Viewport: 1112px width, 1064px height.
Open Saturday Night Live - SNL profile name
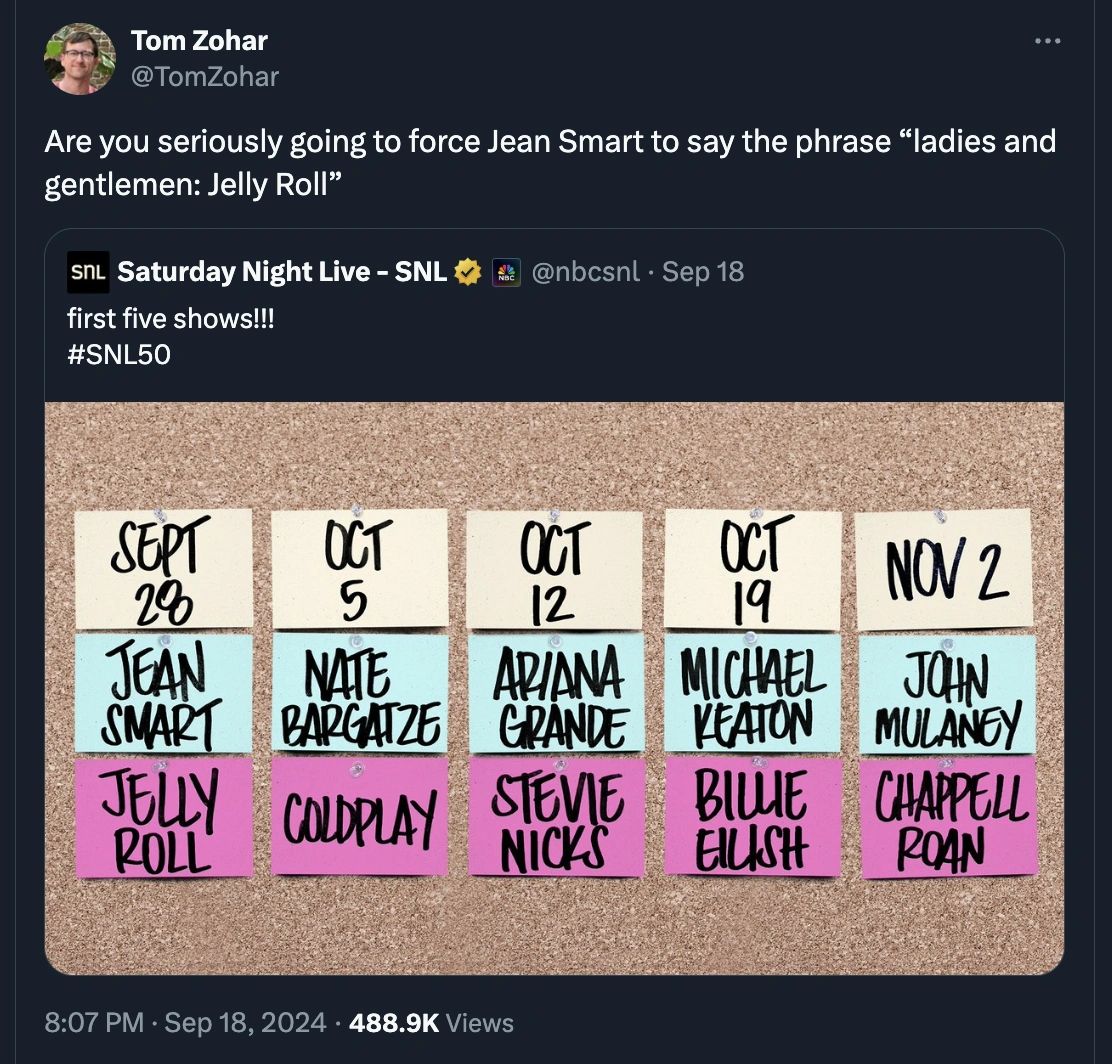point(281,272)
